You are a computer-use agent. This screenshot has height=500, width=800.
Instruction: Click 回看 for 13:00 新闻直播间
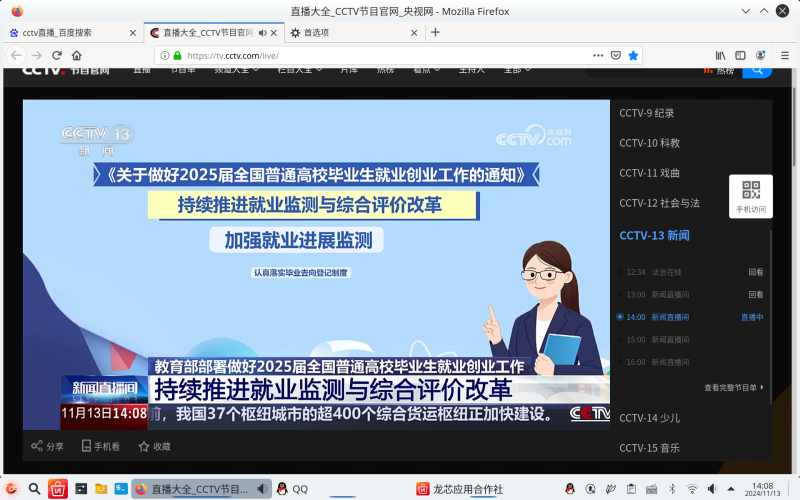coord(756,295)
